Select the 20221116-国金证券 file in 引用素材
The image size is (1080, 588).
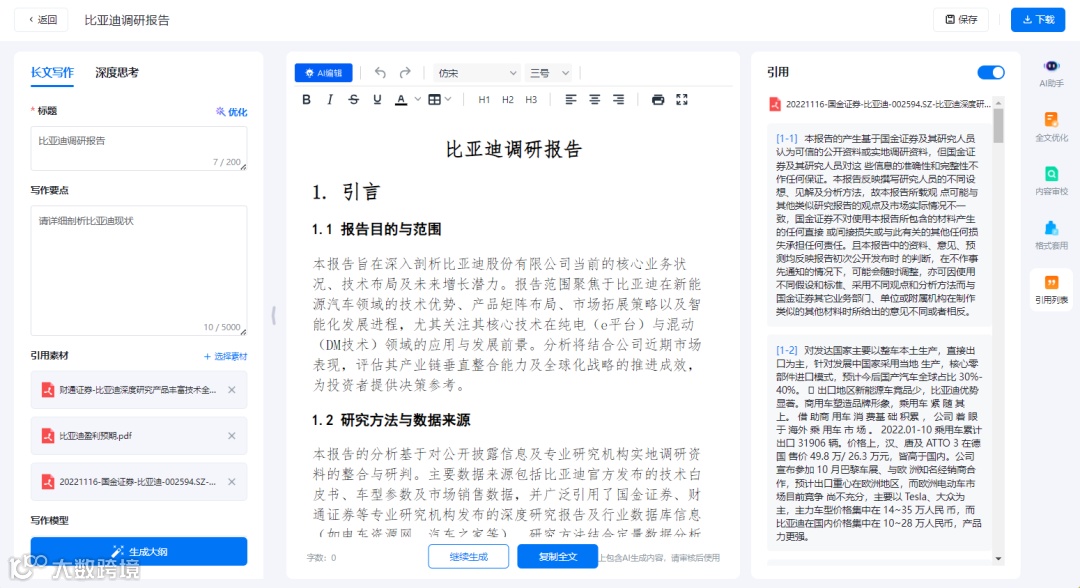click(138, 482)
